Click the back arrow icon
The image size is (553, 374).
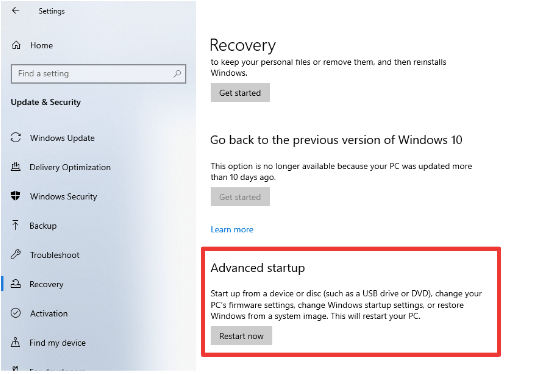coord(15,11)
